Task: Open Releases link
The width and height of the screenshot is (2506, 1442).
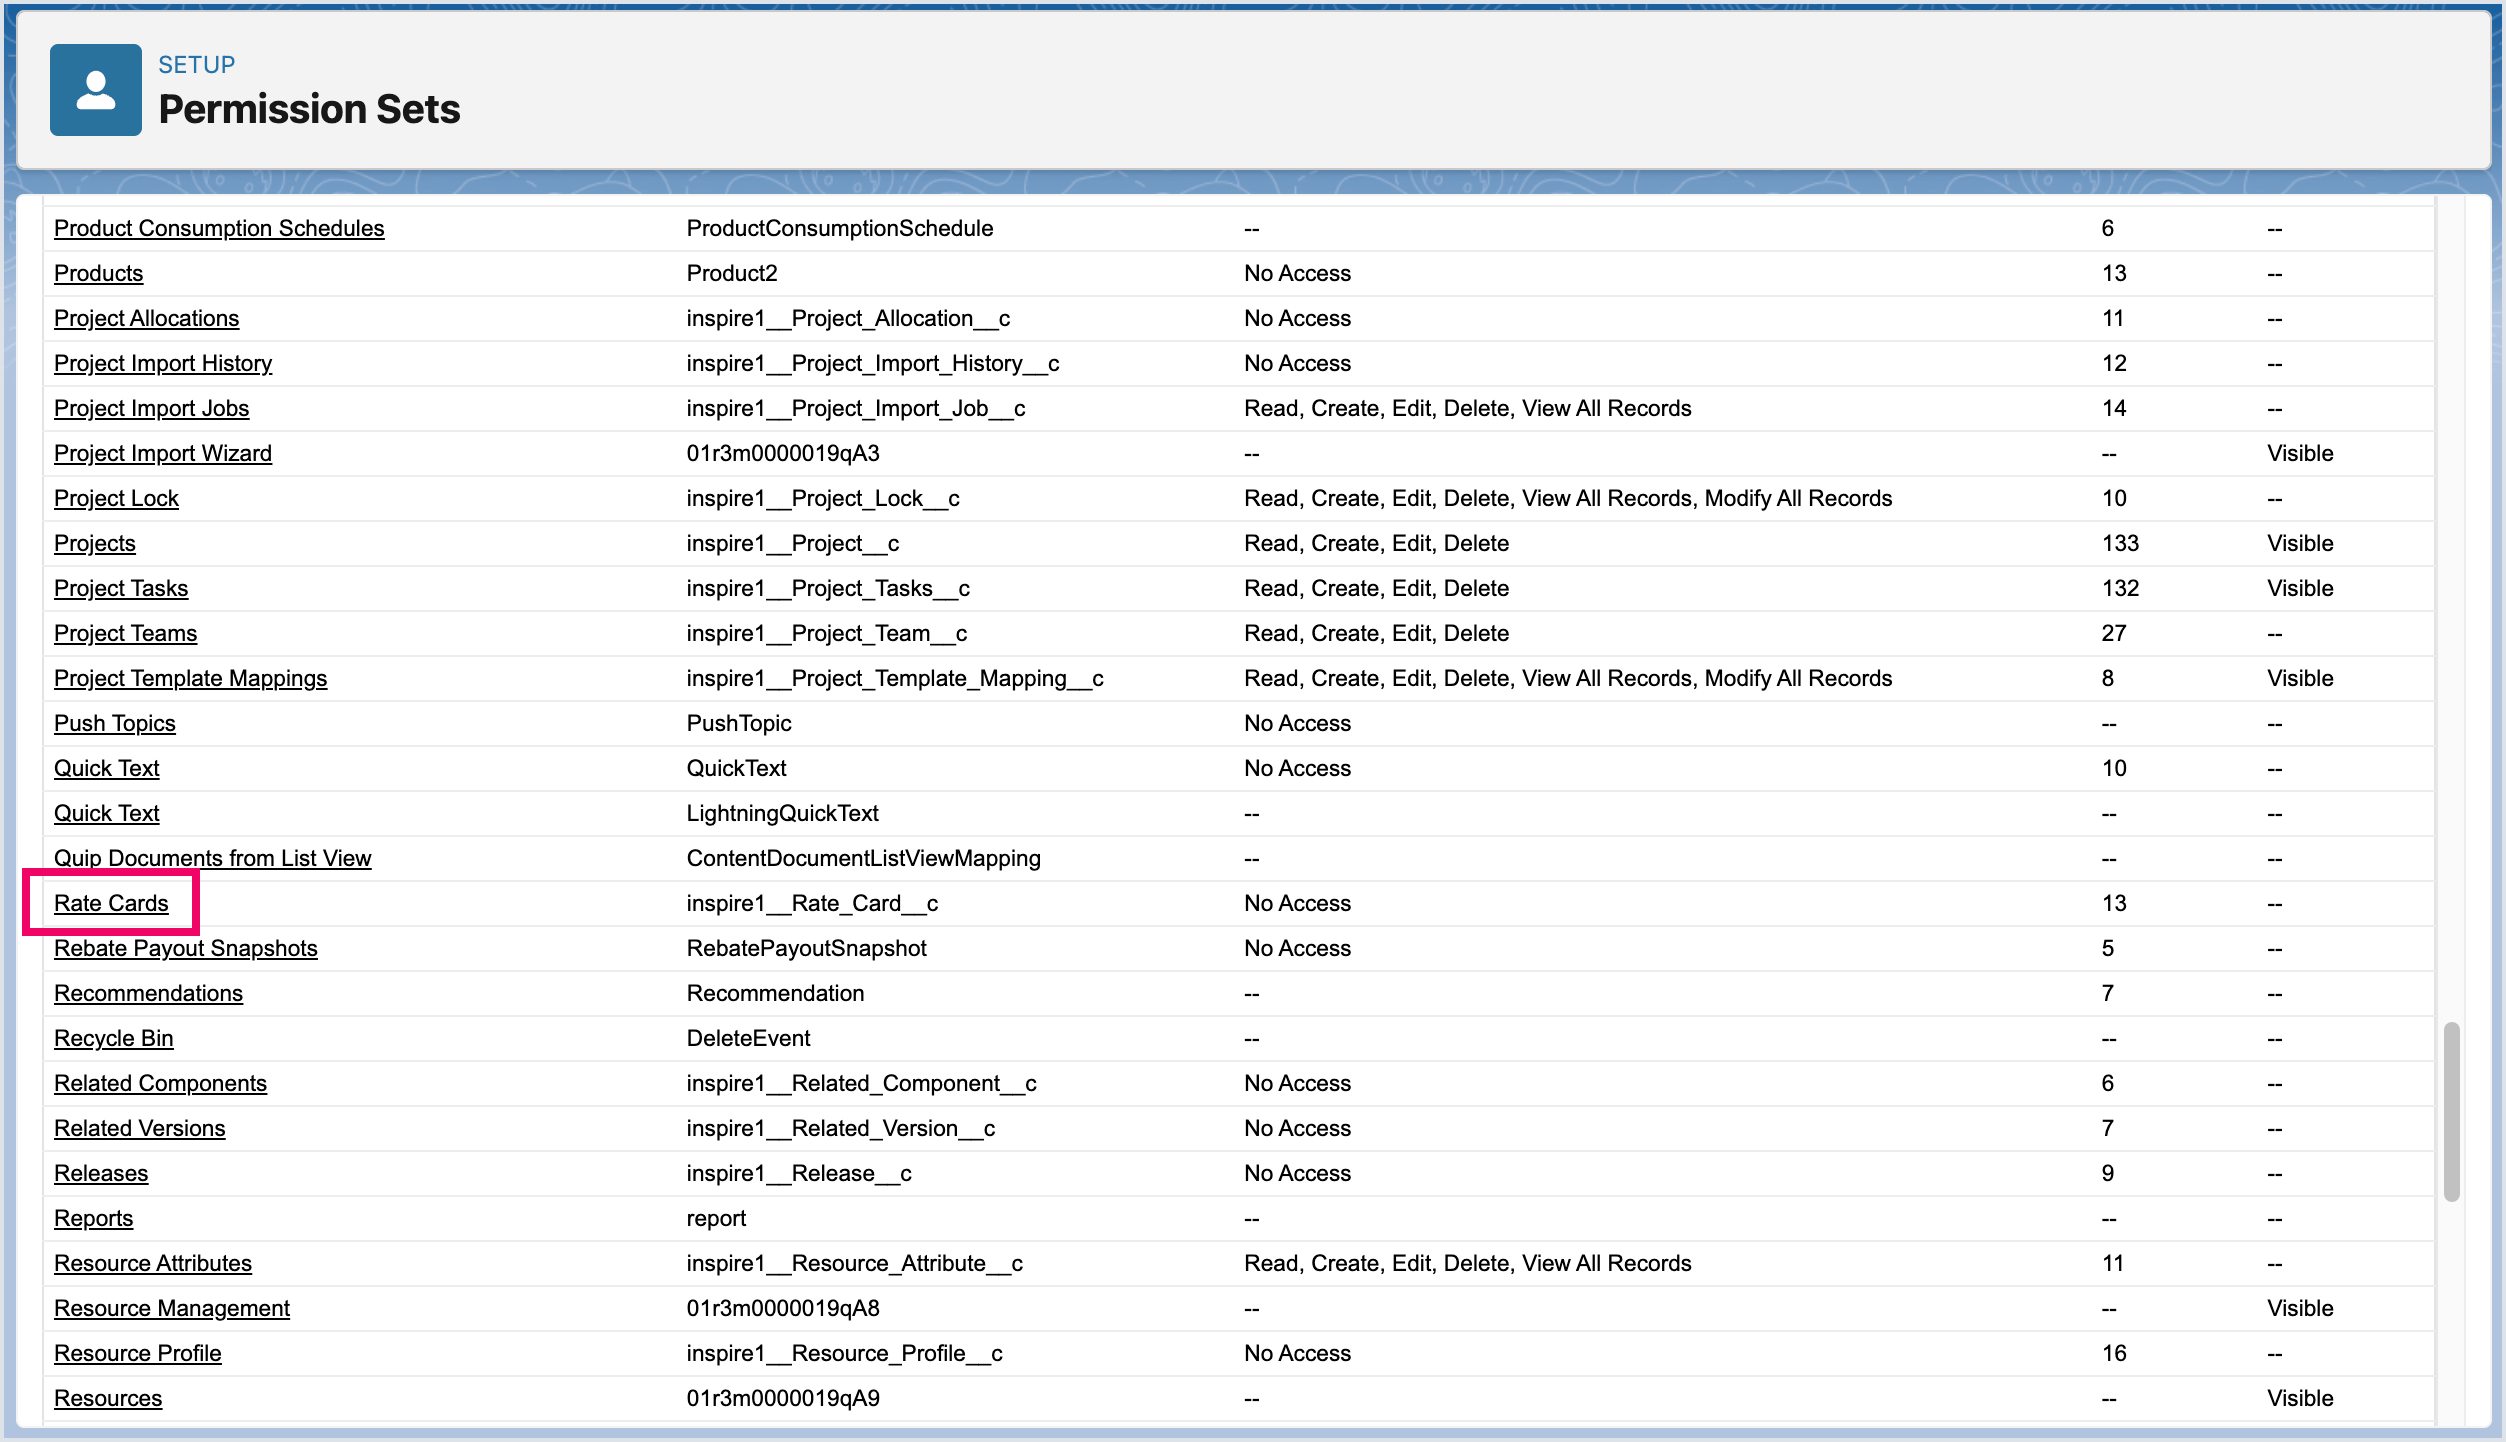Action: click(x=101, y=1173)
